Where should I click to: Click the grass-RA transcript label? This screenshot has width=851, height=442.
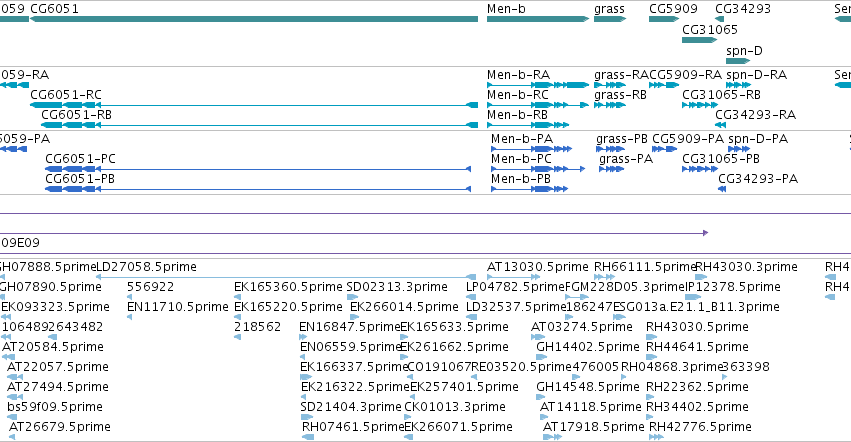[621, 74]
